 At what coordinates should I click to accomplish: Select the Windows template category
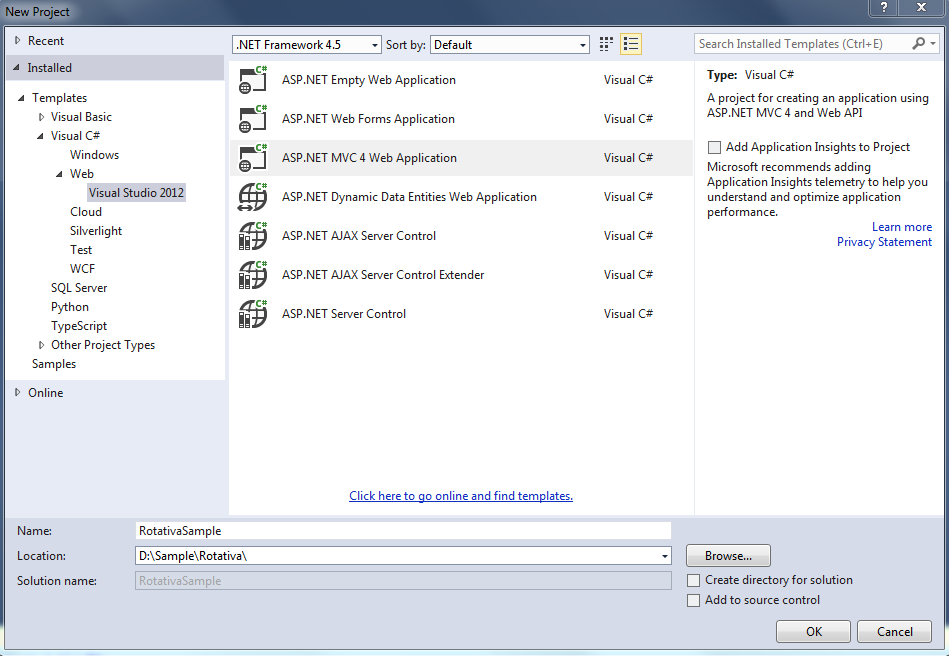tap(94, 155)
